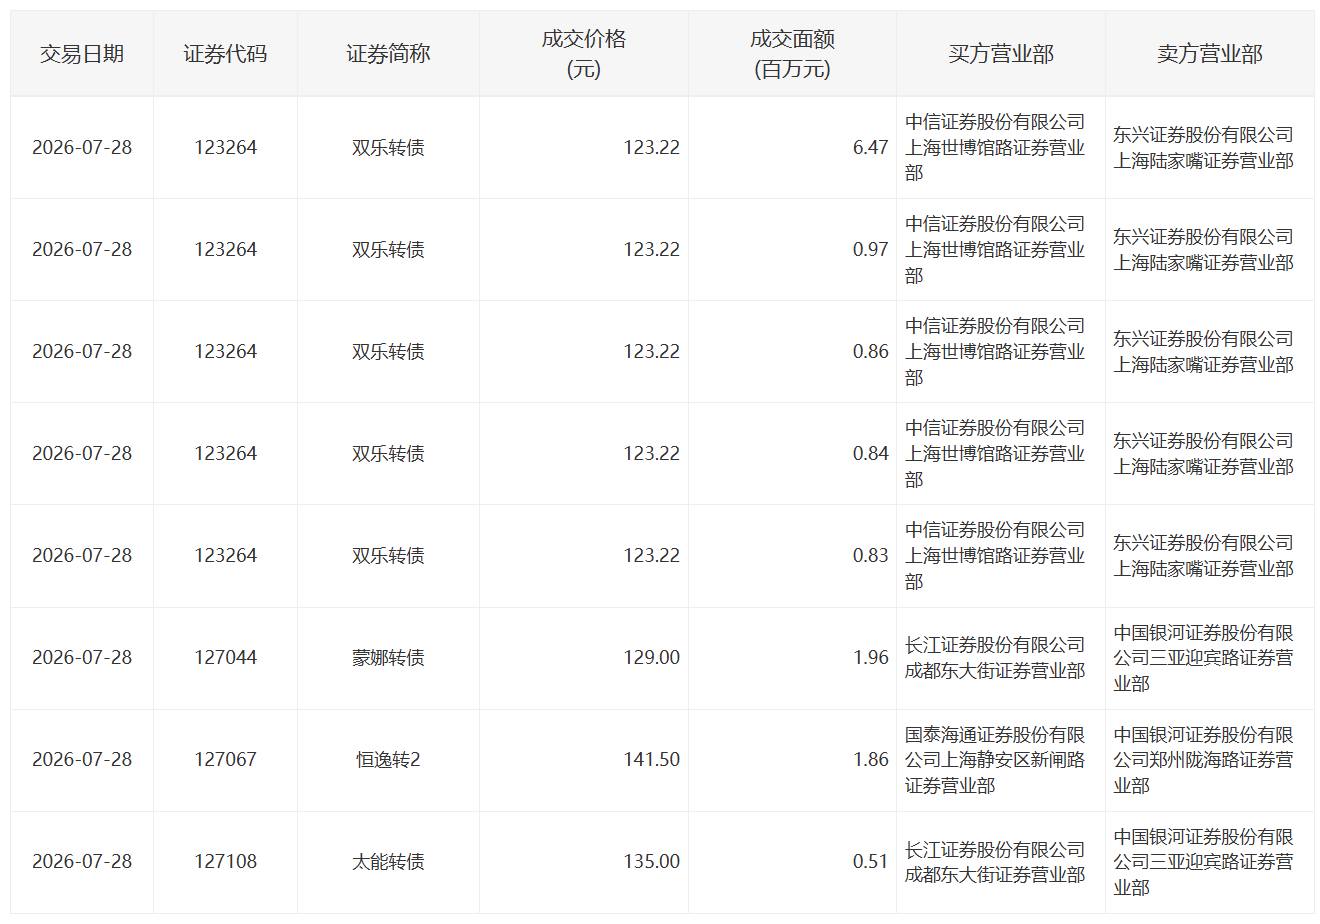Select the 恒逸转2 name cell
This screenshot has width=1320, height=924.
coord(388,760)
